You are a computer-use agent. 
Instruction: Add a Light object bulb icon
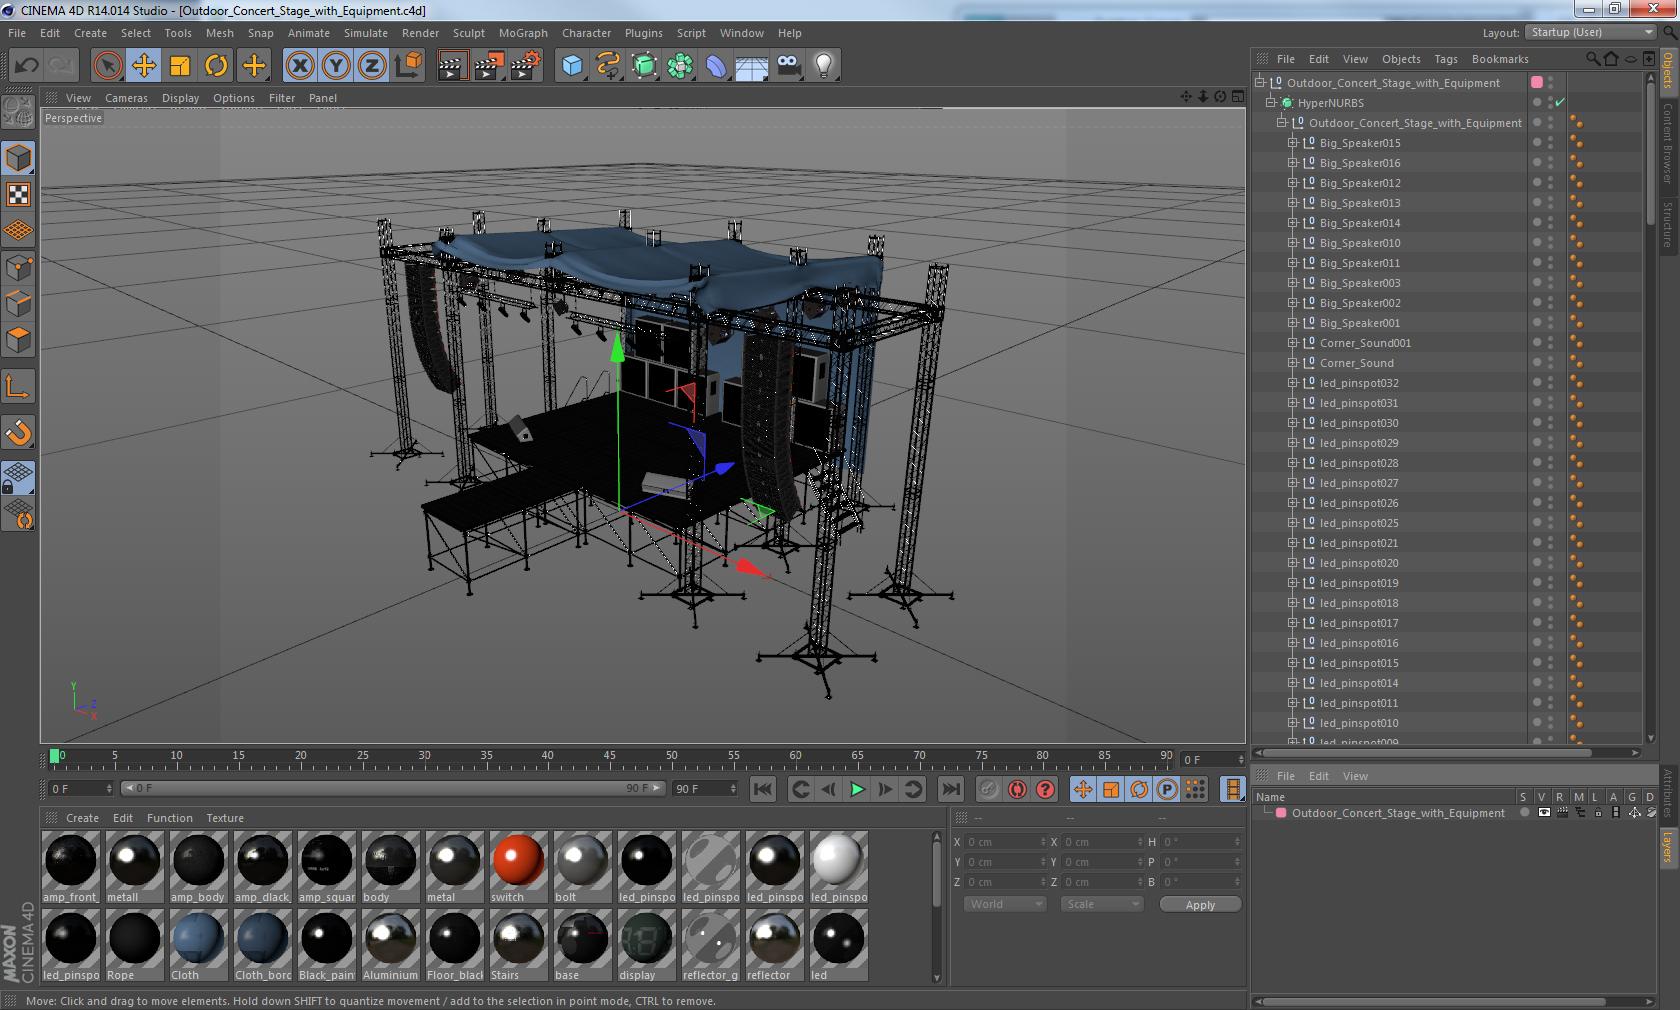[824, 66]
